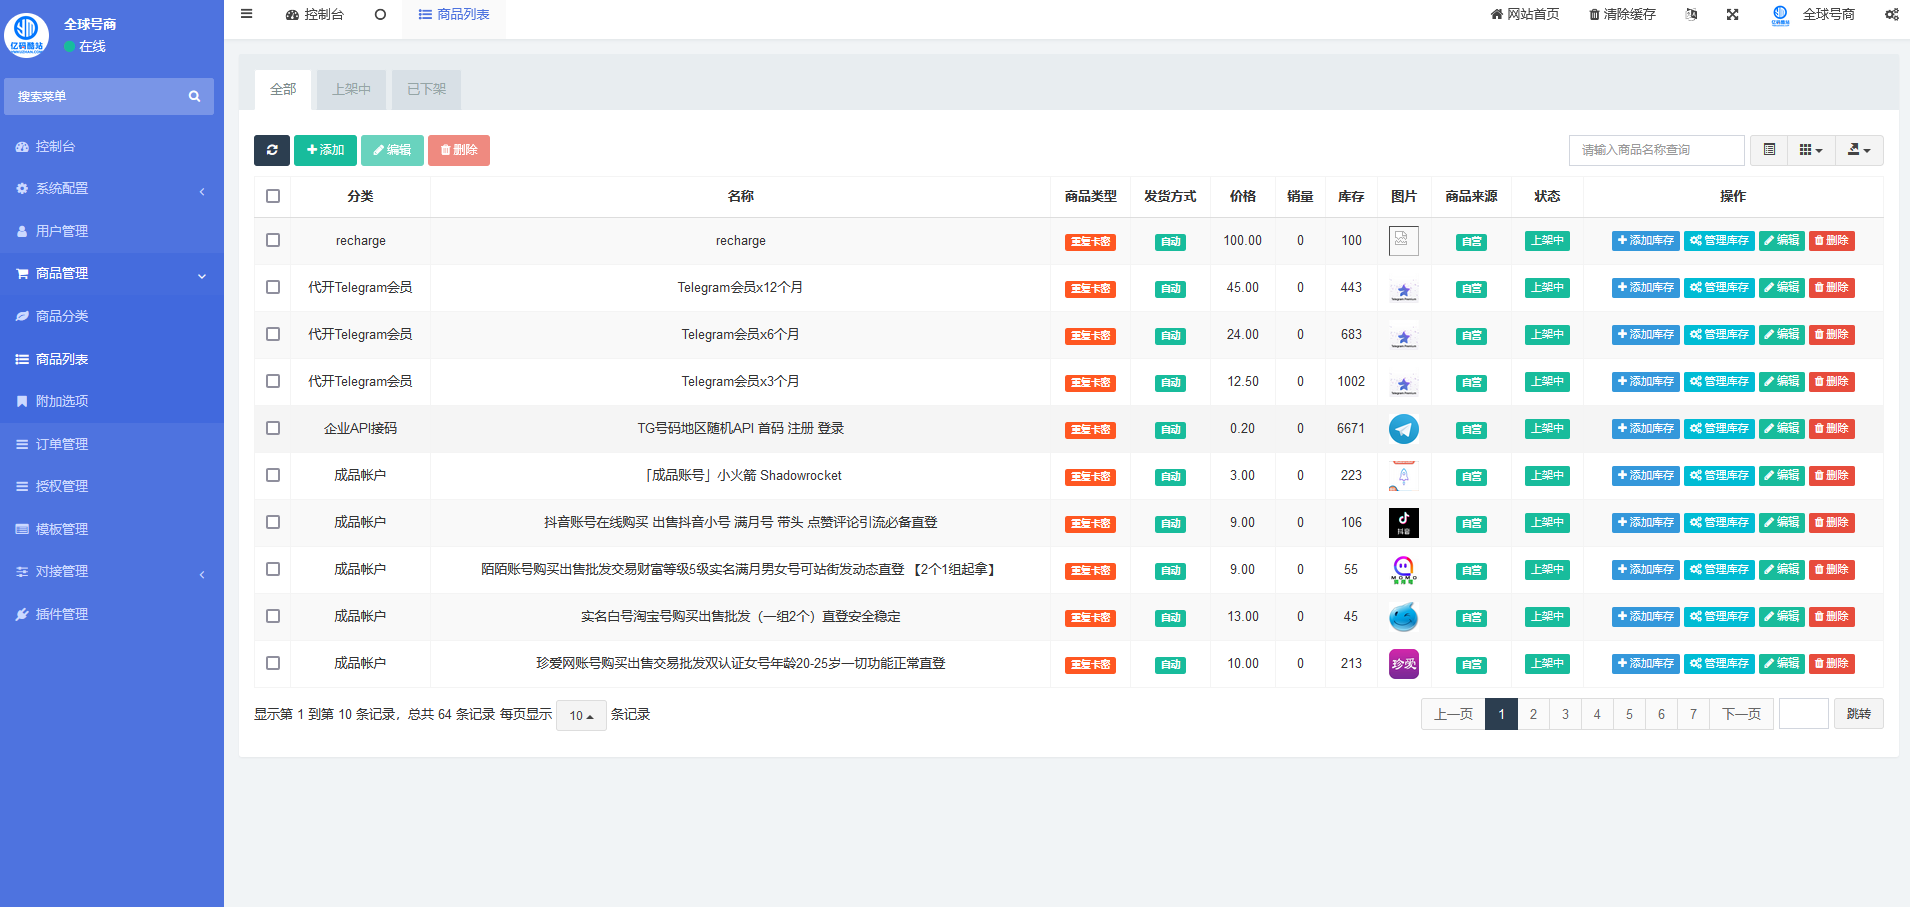Toggle the card view table icon
The width and height of the screenshot is (1910, 907).
tap(1769, 150)
